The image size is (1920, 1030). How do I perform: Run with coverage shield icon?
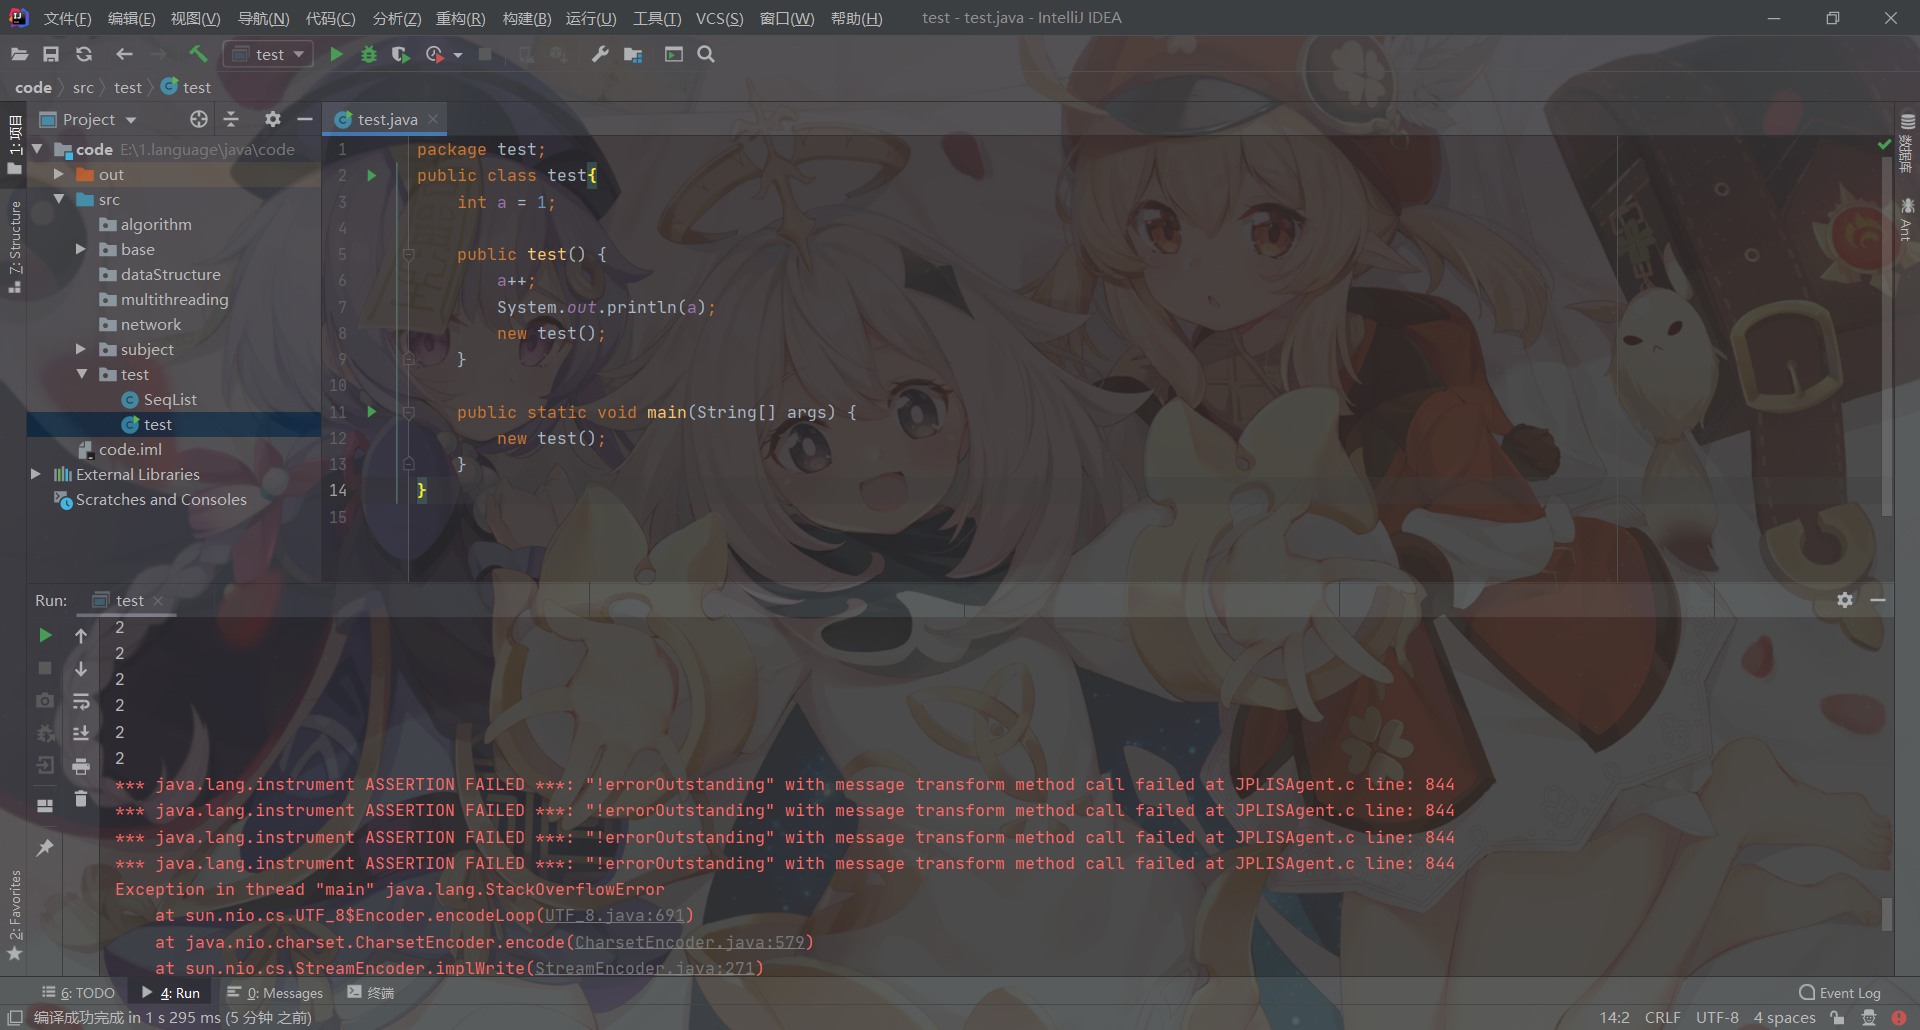[401, 54]
